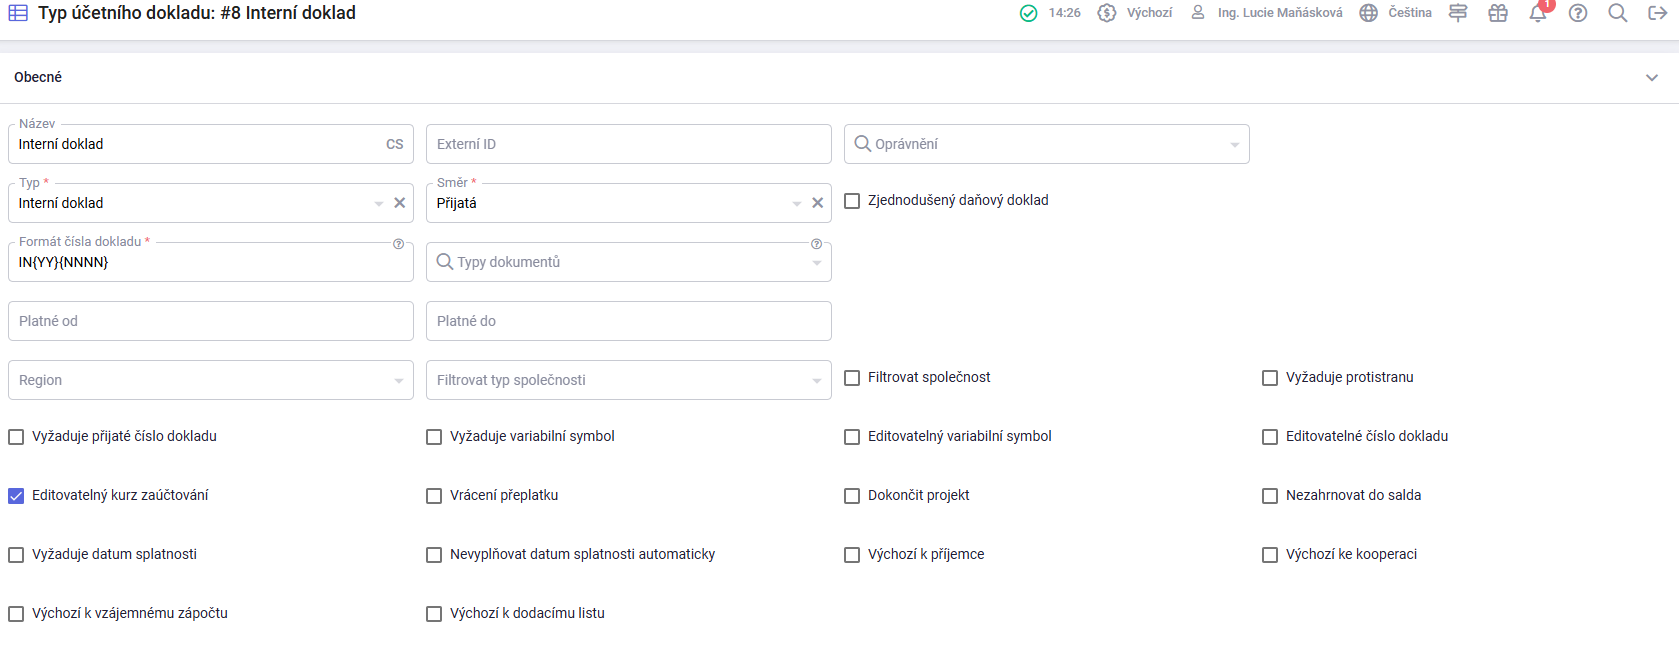Clear the Typ field selection
The image size is (1679, 662).
(x=399, y=203)
